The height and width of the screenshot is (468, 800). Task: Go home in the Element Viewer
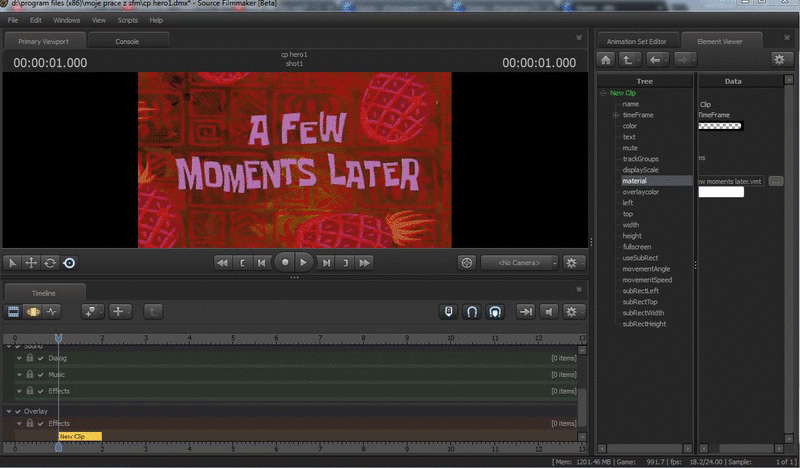point(606,60)
